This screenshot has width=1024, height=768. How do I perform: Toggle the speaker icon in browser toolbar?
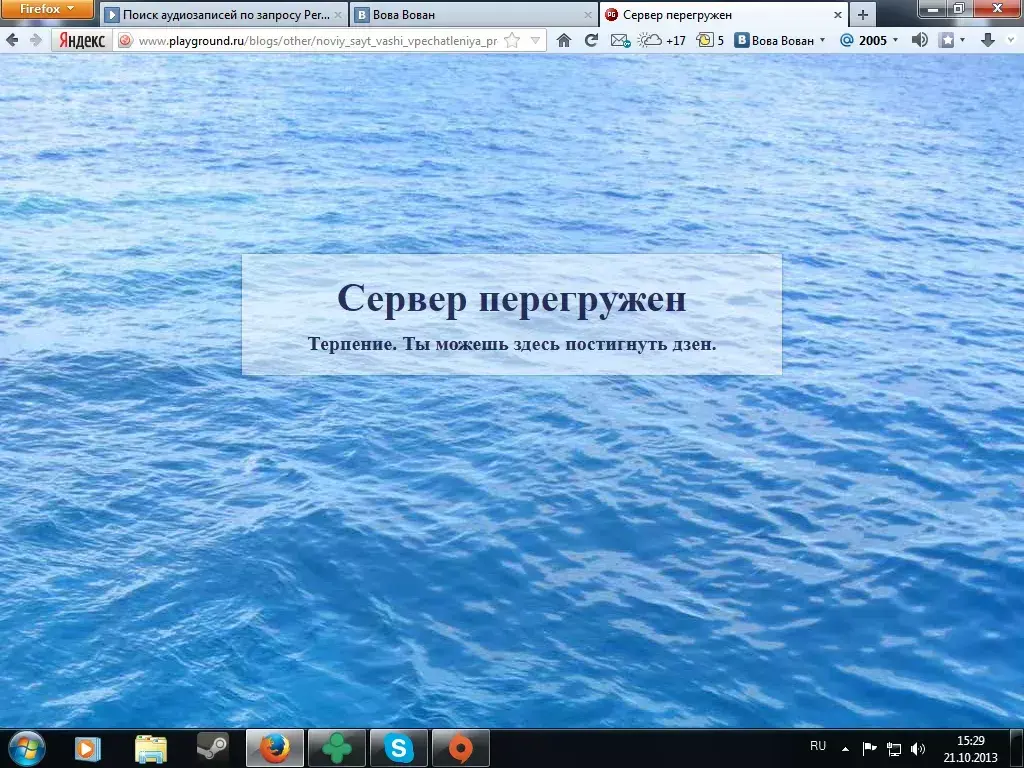(919, 40)
